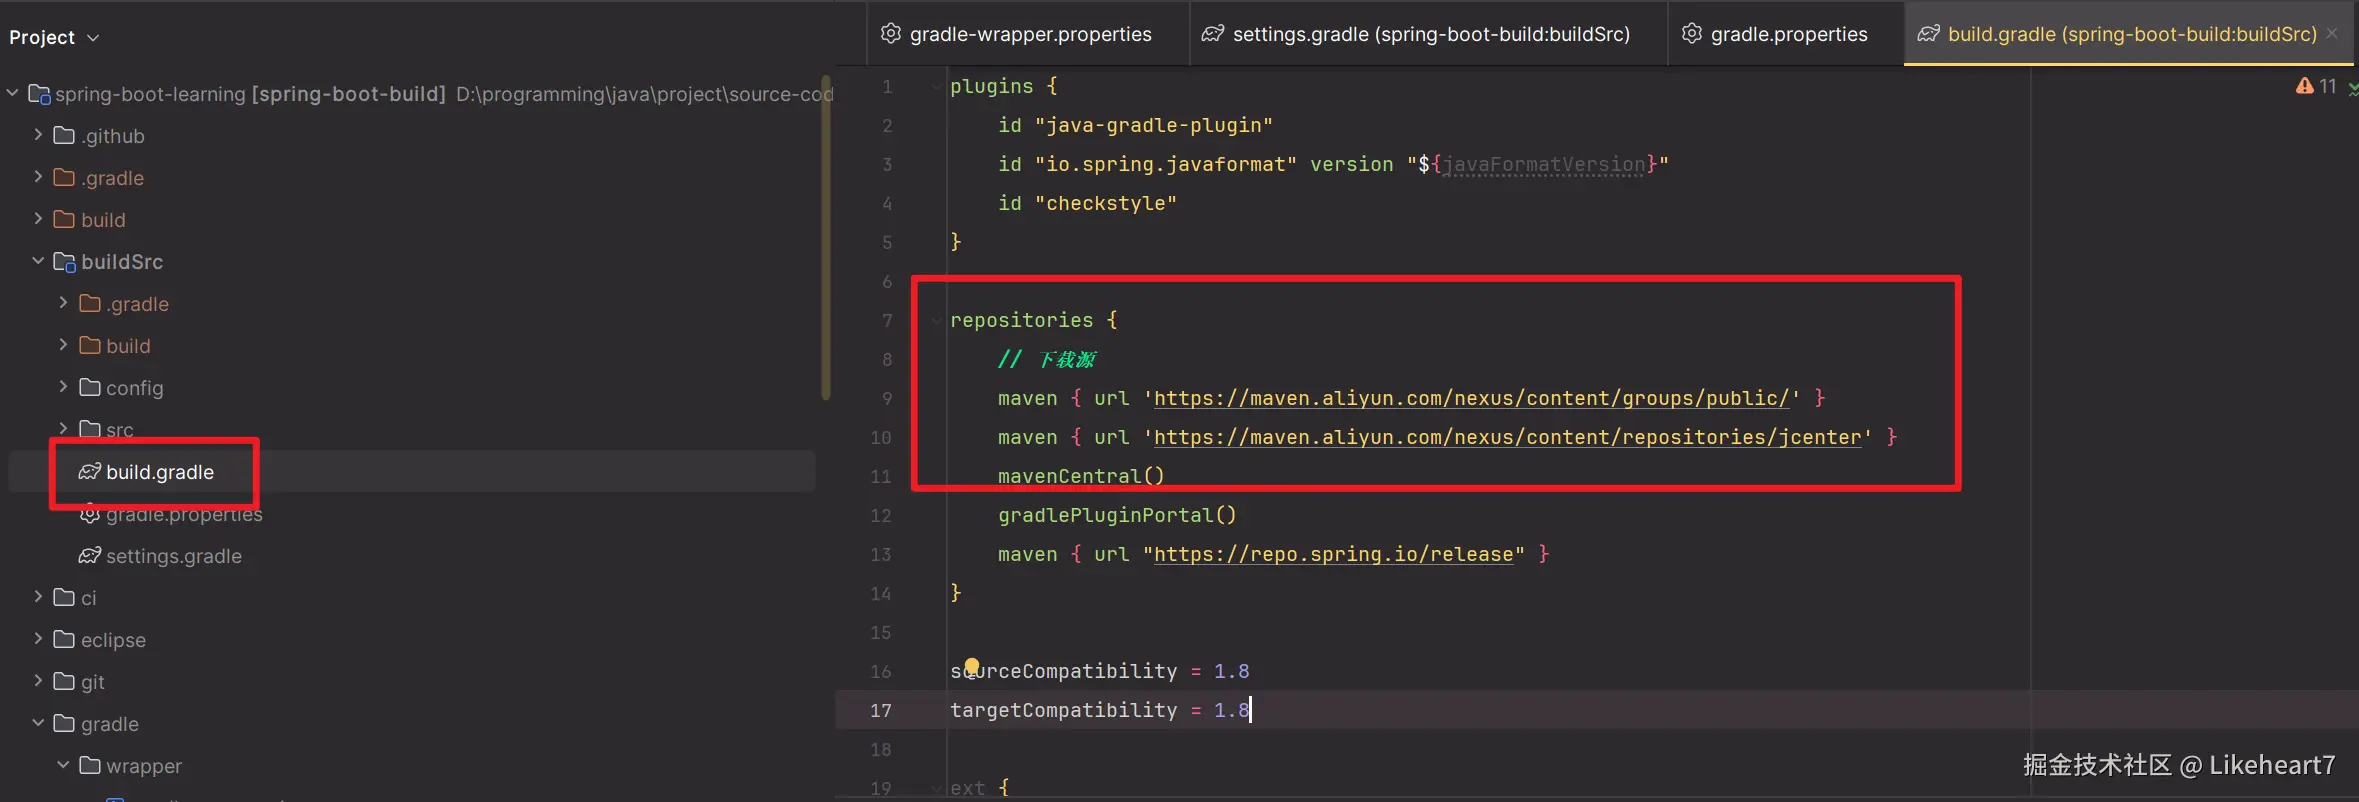2359x802 pixels.
Task: Click the Gradle file icon beside build.gradle in tree
Action: coord(90,472)
